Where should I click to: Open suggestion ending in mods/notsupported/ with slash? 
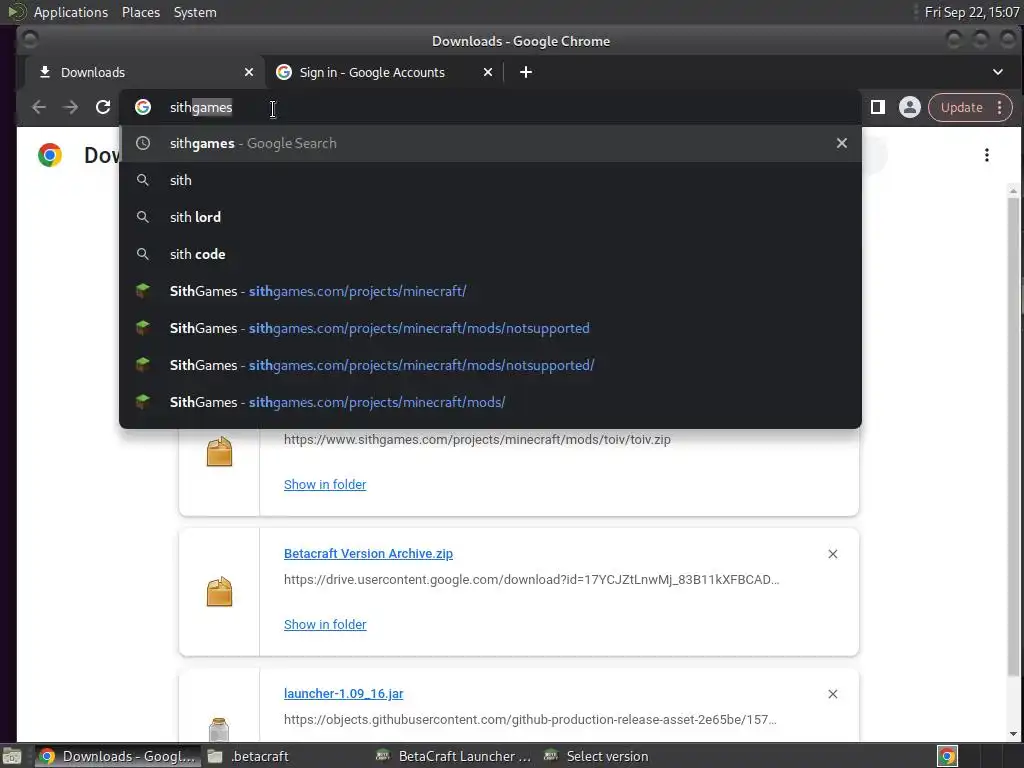pos(490,365)
